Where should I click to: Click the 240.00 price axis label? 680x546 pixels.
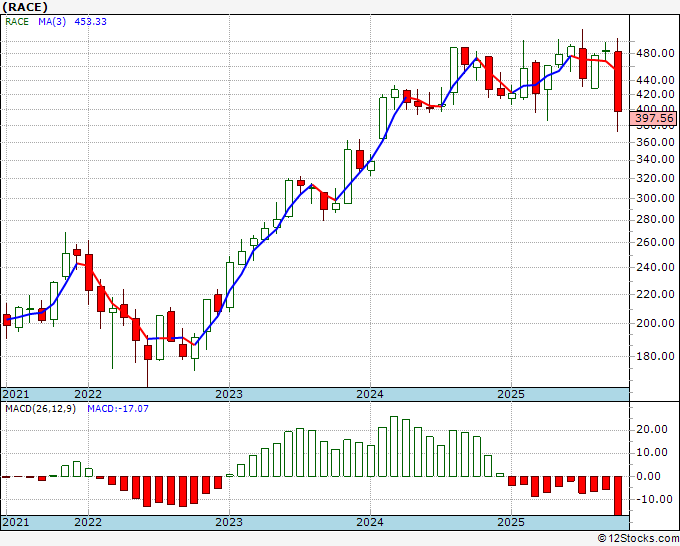pyautogui.click(x=655, y=267)
